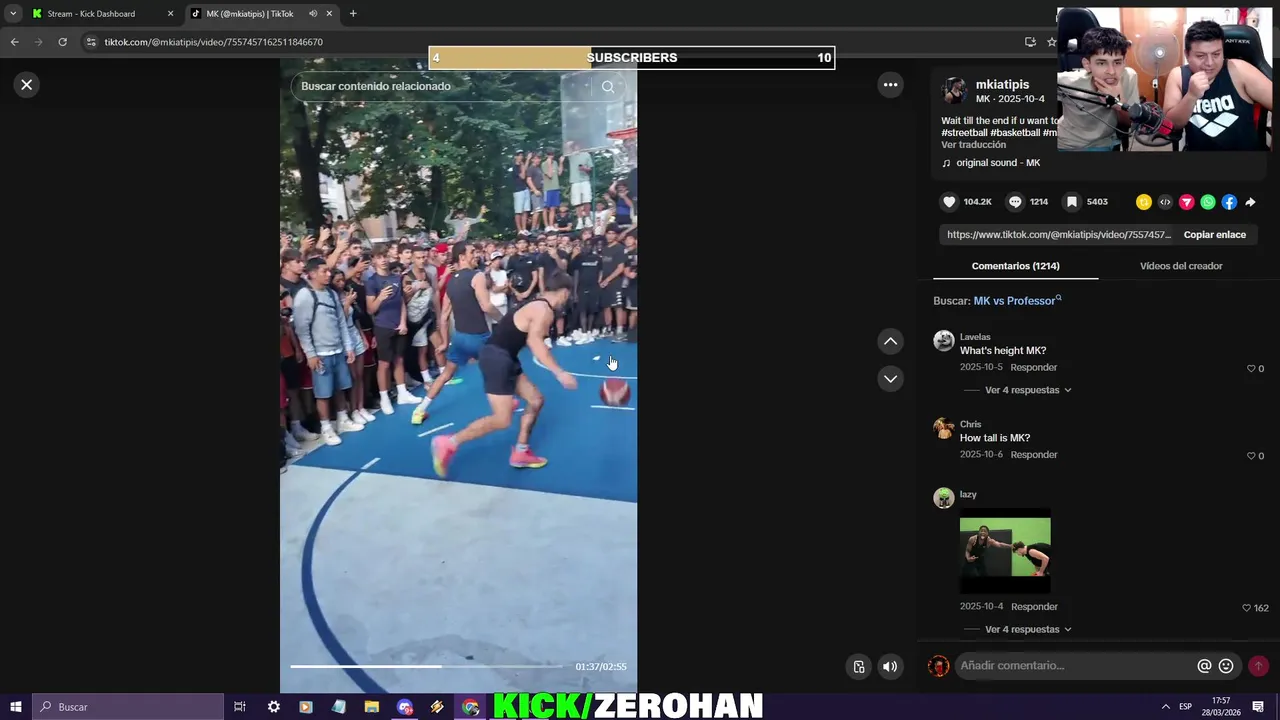
Task: Open Windows notification center
Action: coord(1258,707)
